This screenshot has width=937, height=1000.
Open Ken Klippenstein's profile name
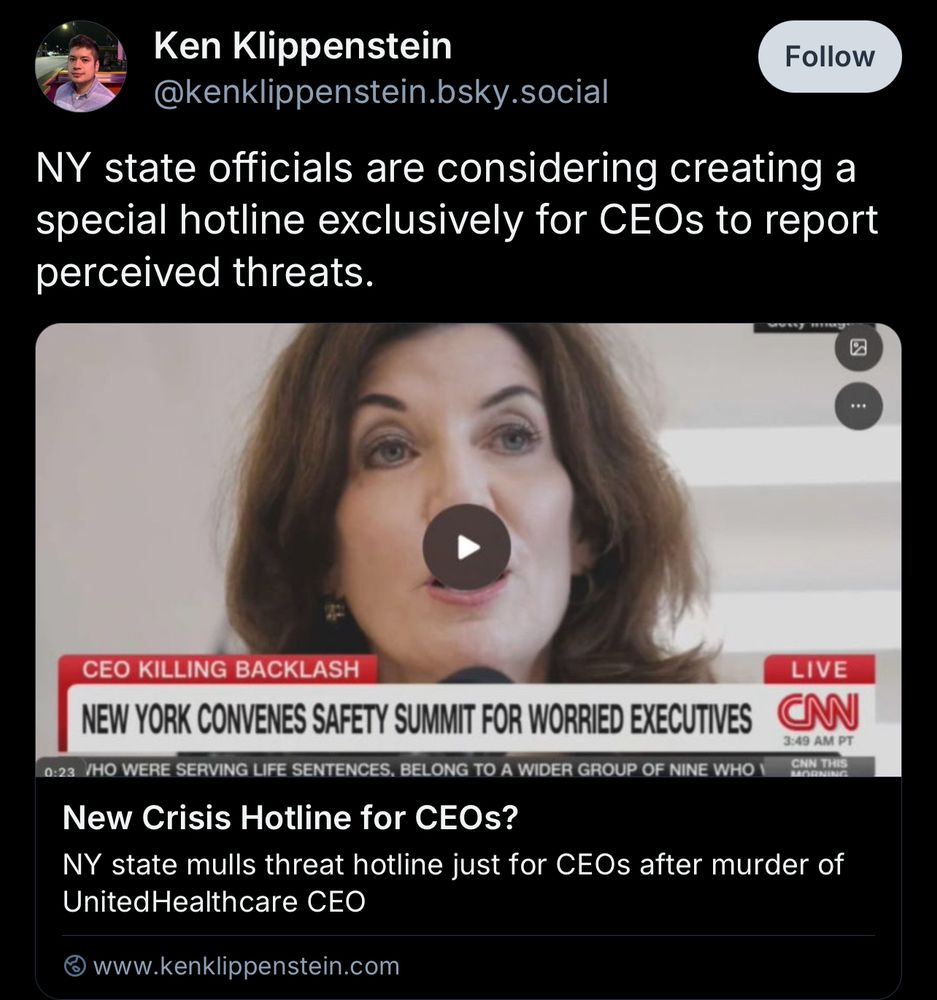click(302, 45)
